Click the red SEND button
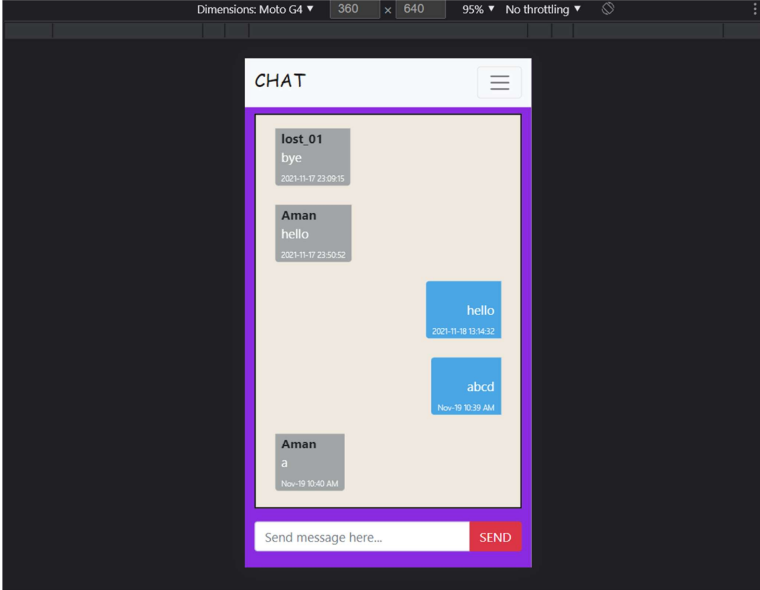760x590 pixels. [495, 537]
